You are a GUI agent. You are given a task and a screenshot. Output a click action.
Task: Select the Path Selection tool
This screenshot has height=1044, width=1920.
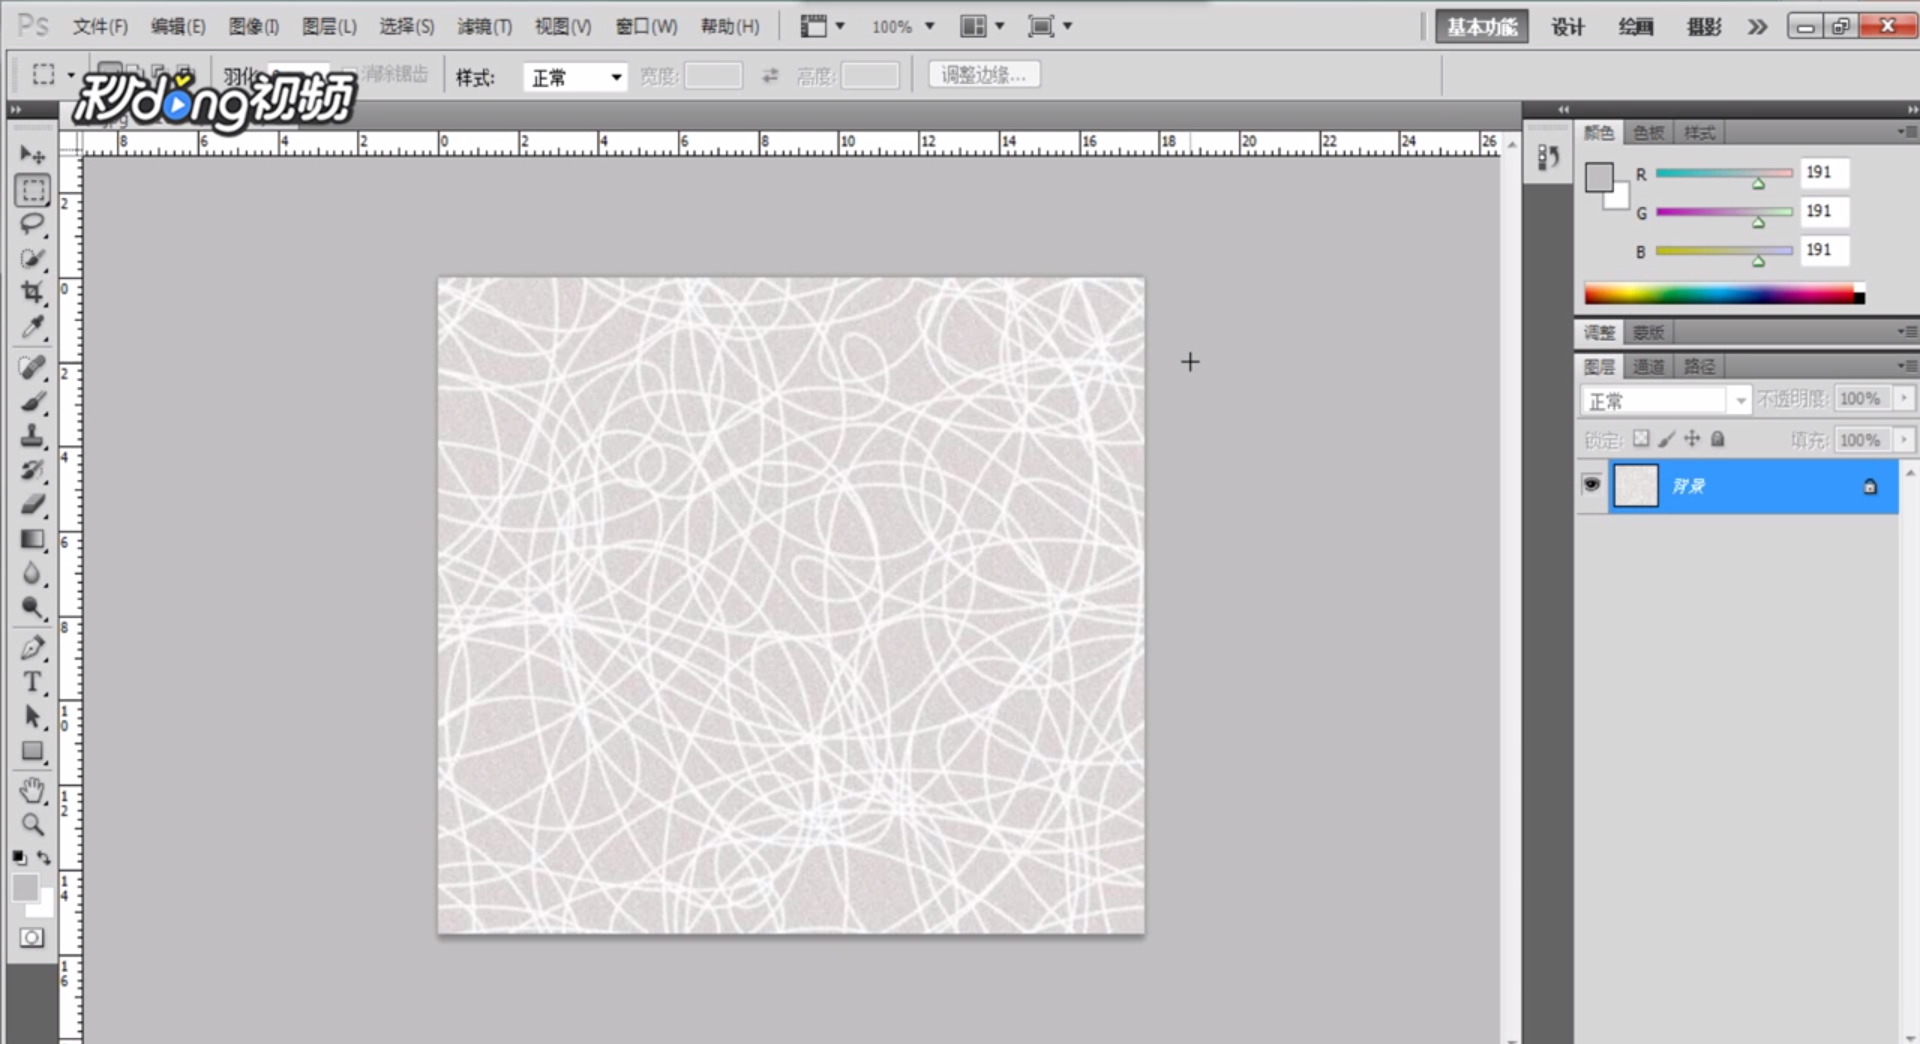click(32, 716)
